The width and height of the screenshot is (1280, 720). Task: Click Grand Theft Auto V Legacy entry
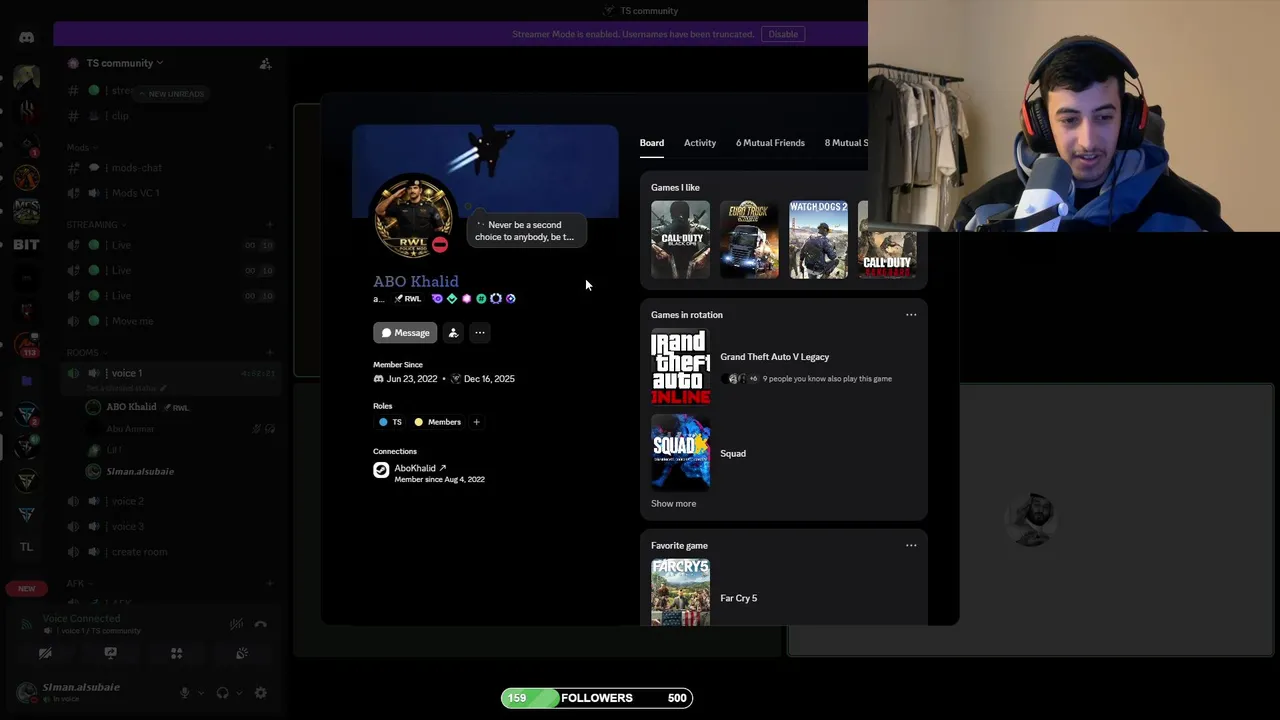click(784, 367)
